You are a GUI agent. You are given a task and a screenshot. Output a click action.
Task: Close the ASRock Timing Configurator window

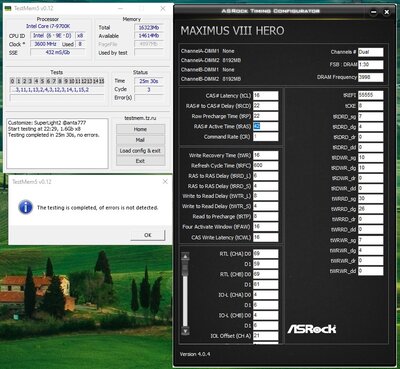386,12
